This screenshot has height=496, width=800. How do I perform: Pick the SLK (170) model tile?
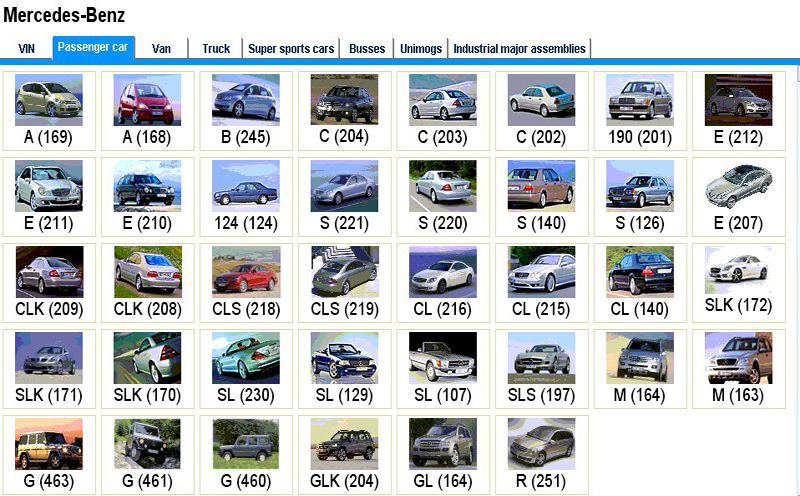tap(147, 369)
